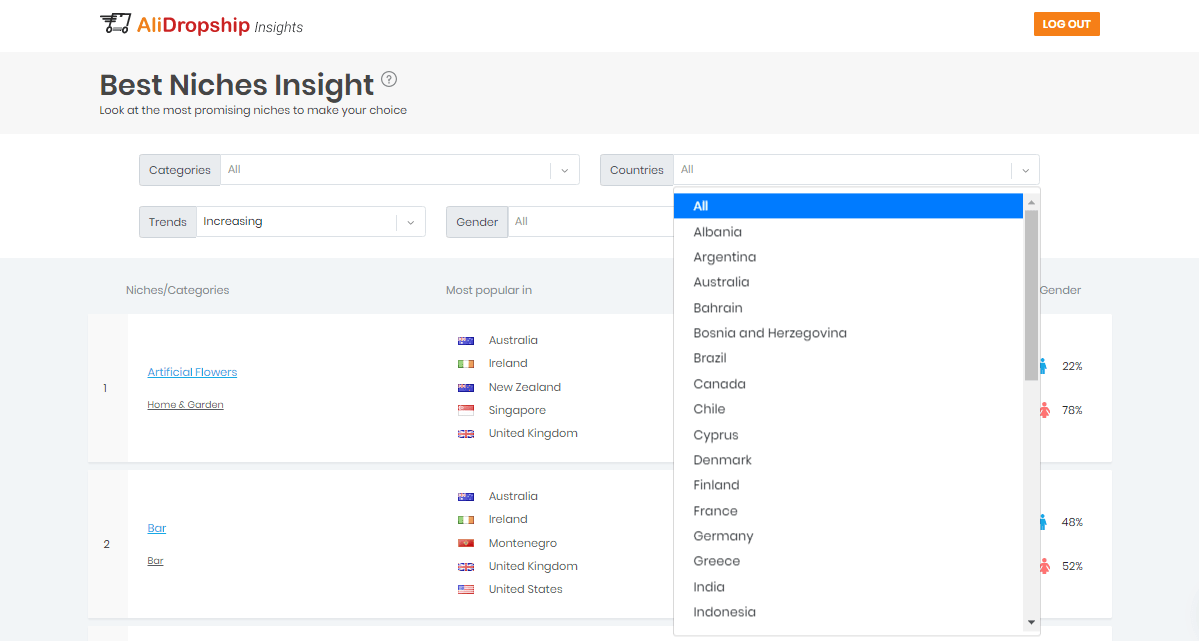This screenshot has height=641, width=1199.
Task: Click female gender icon showing 52%
Action: (1044, 566)
